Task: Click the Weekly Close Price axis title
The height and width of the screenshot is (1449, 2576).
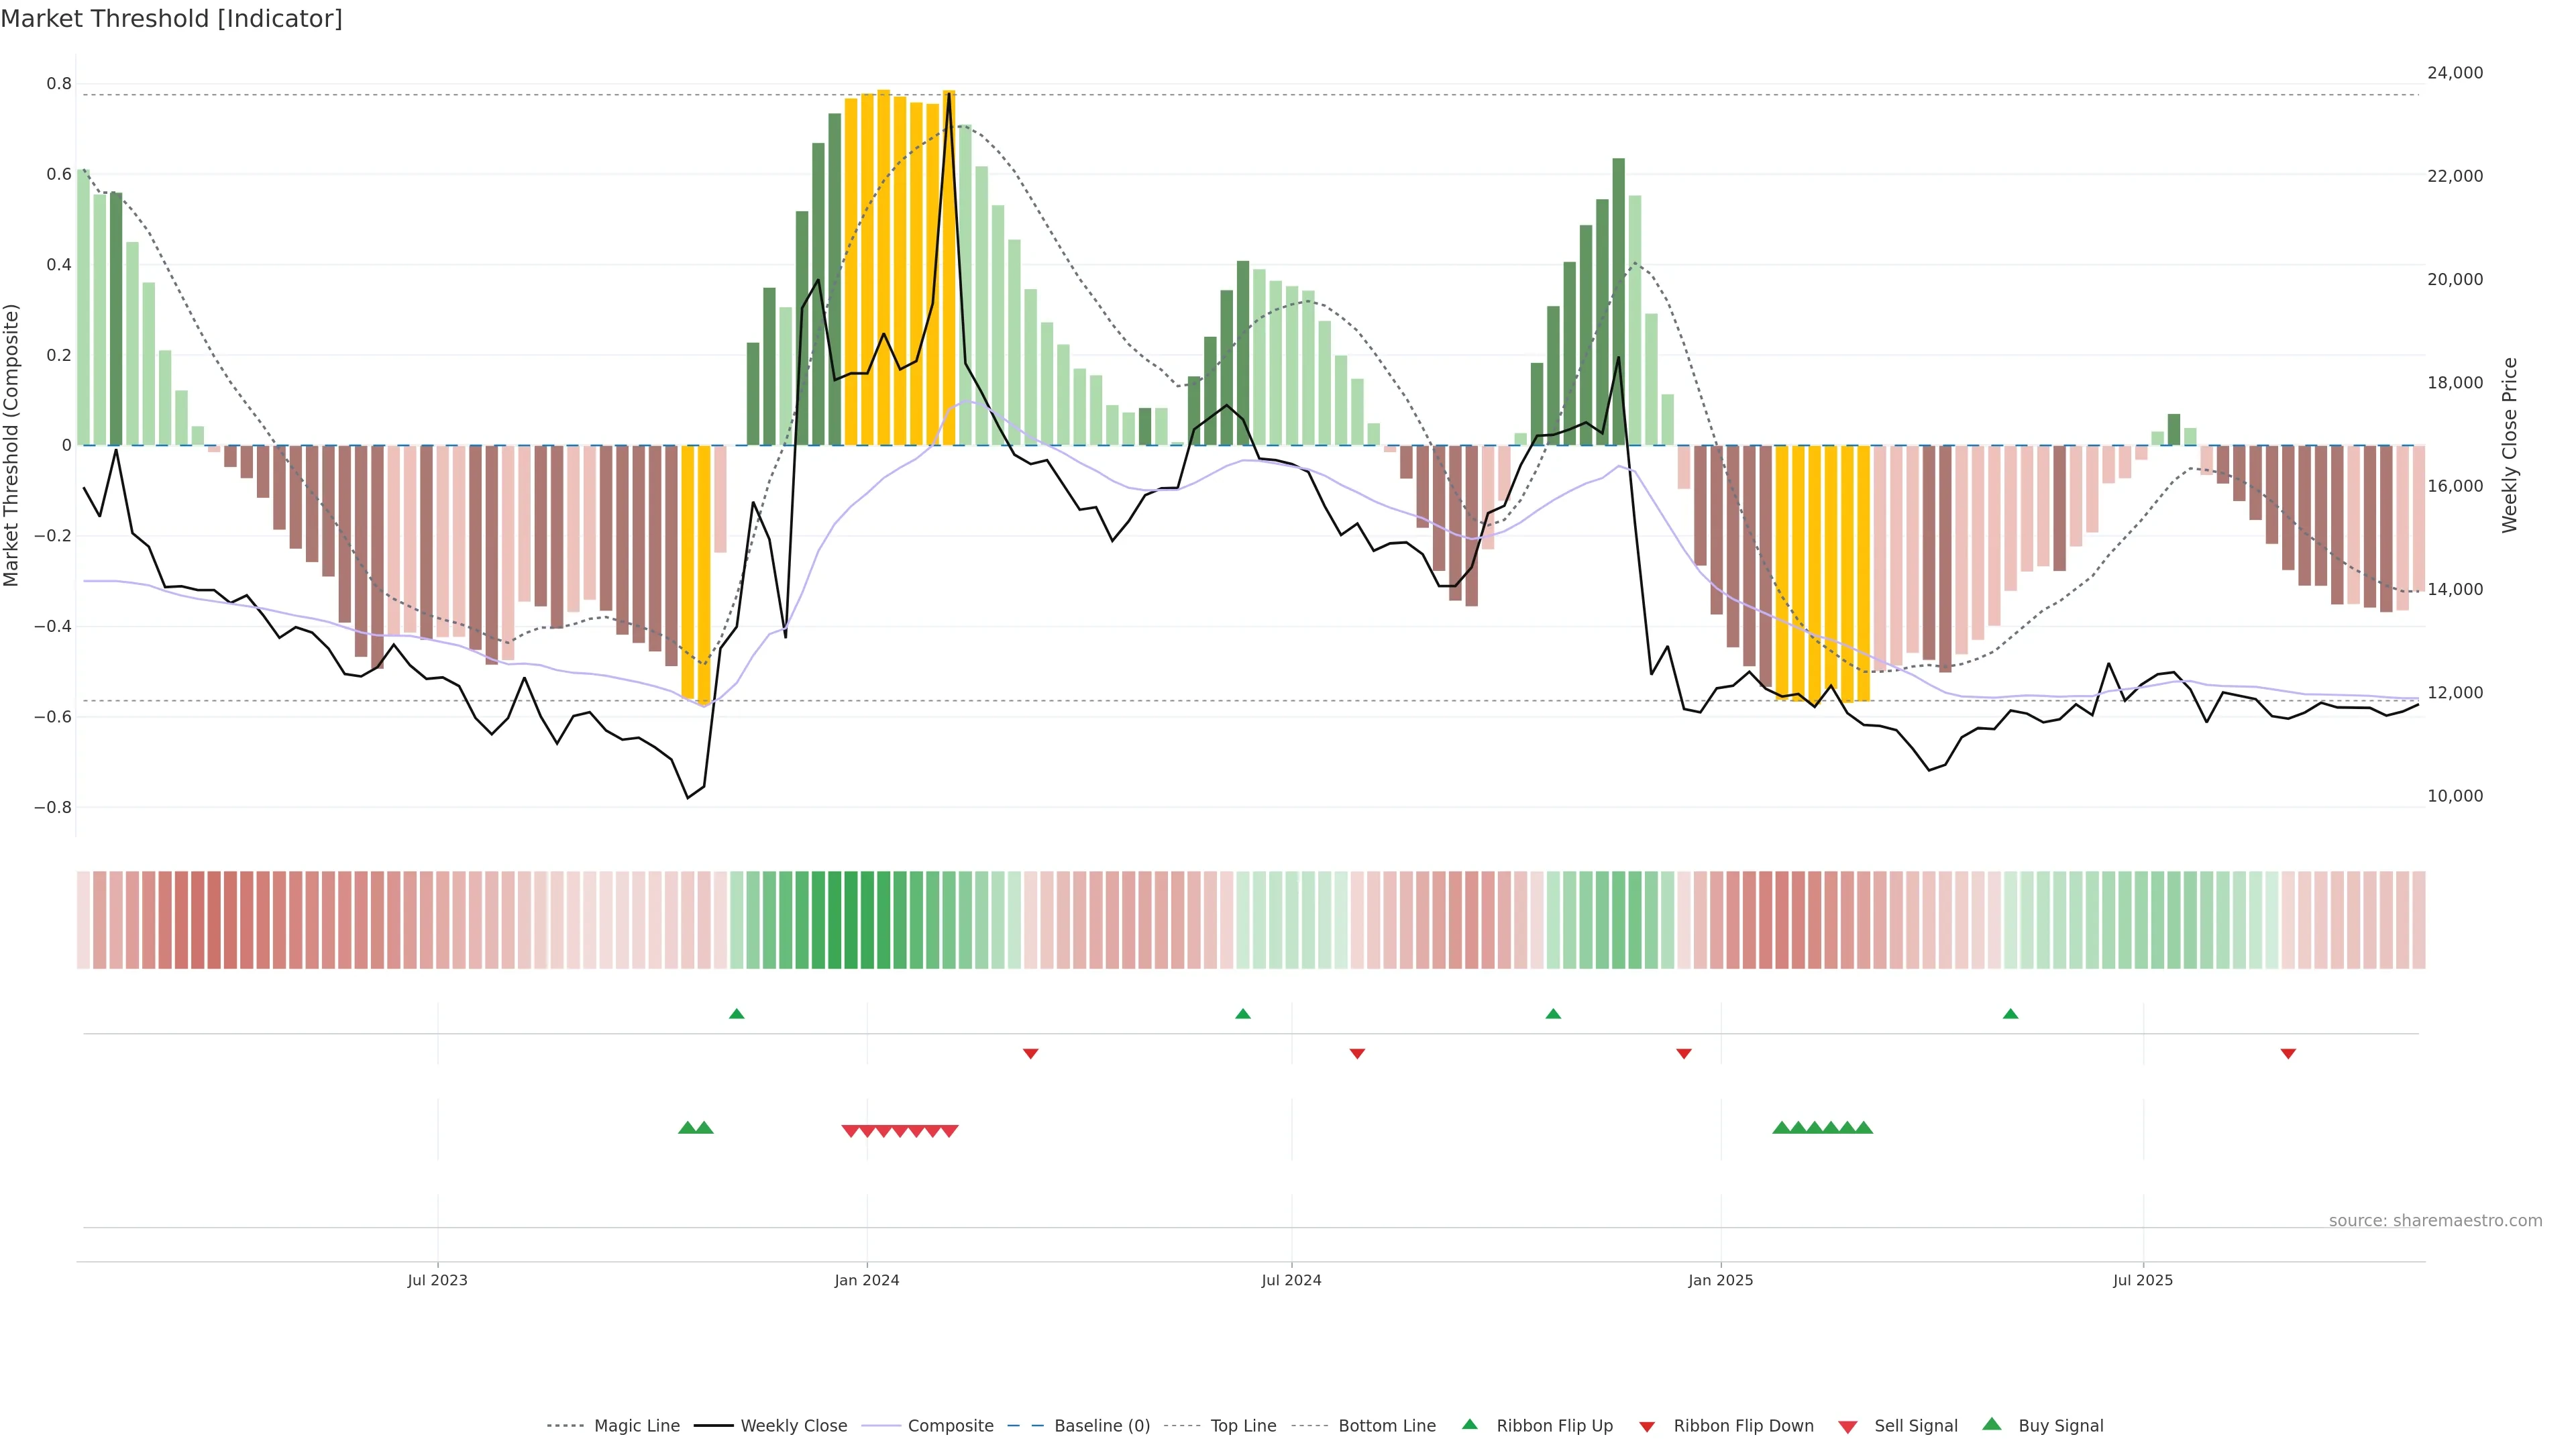Action: pyautogui.click(x=2509, y=445)
